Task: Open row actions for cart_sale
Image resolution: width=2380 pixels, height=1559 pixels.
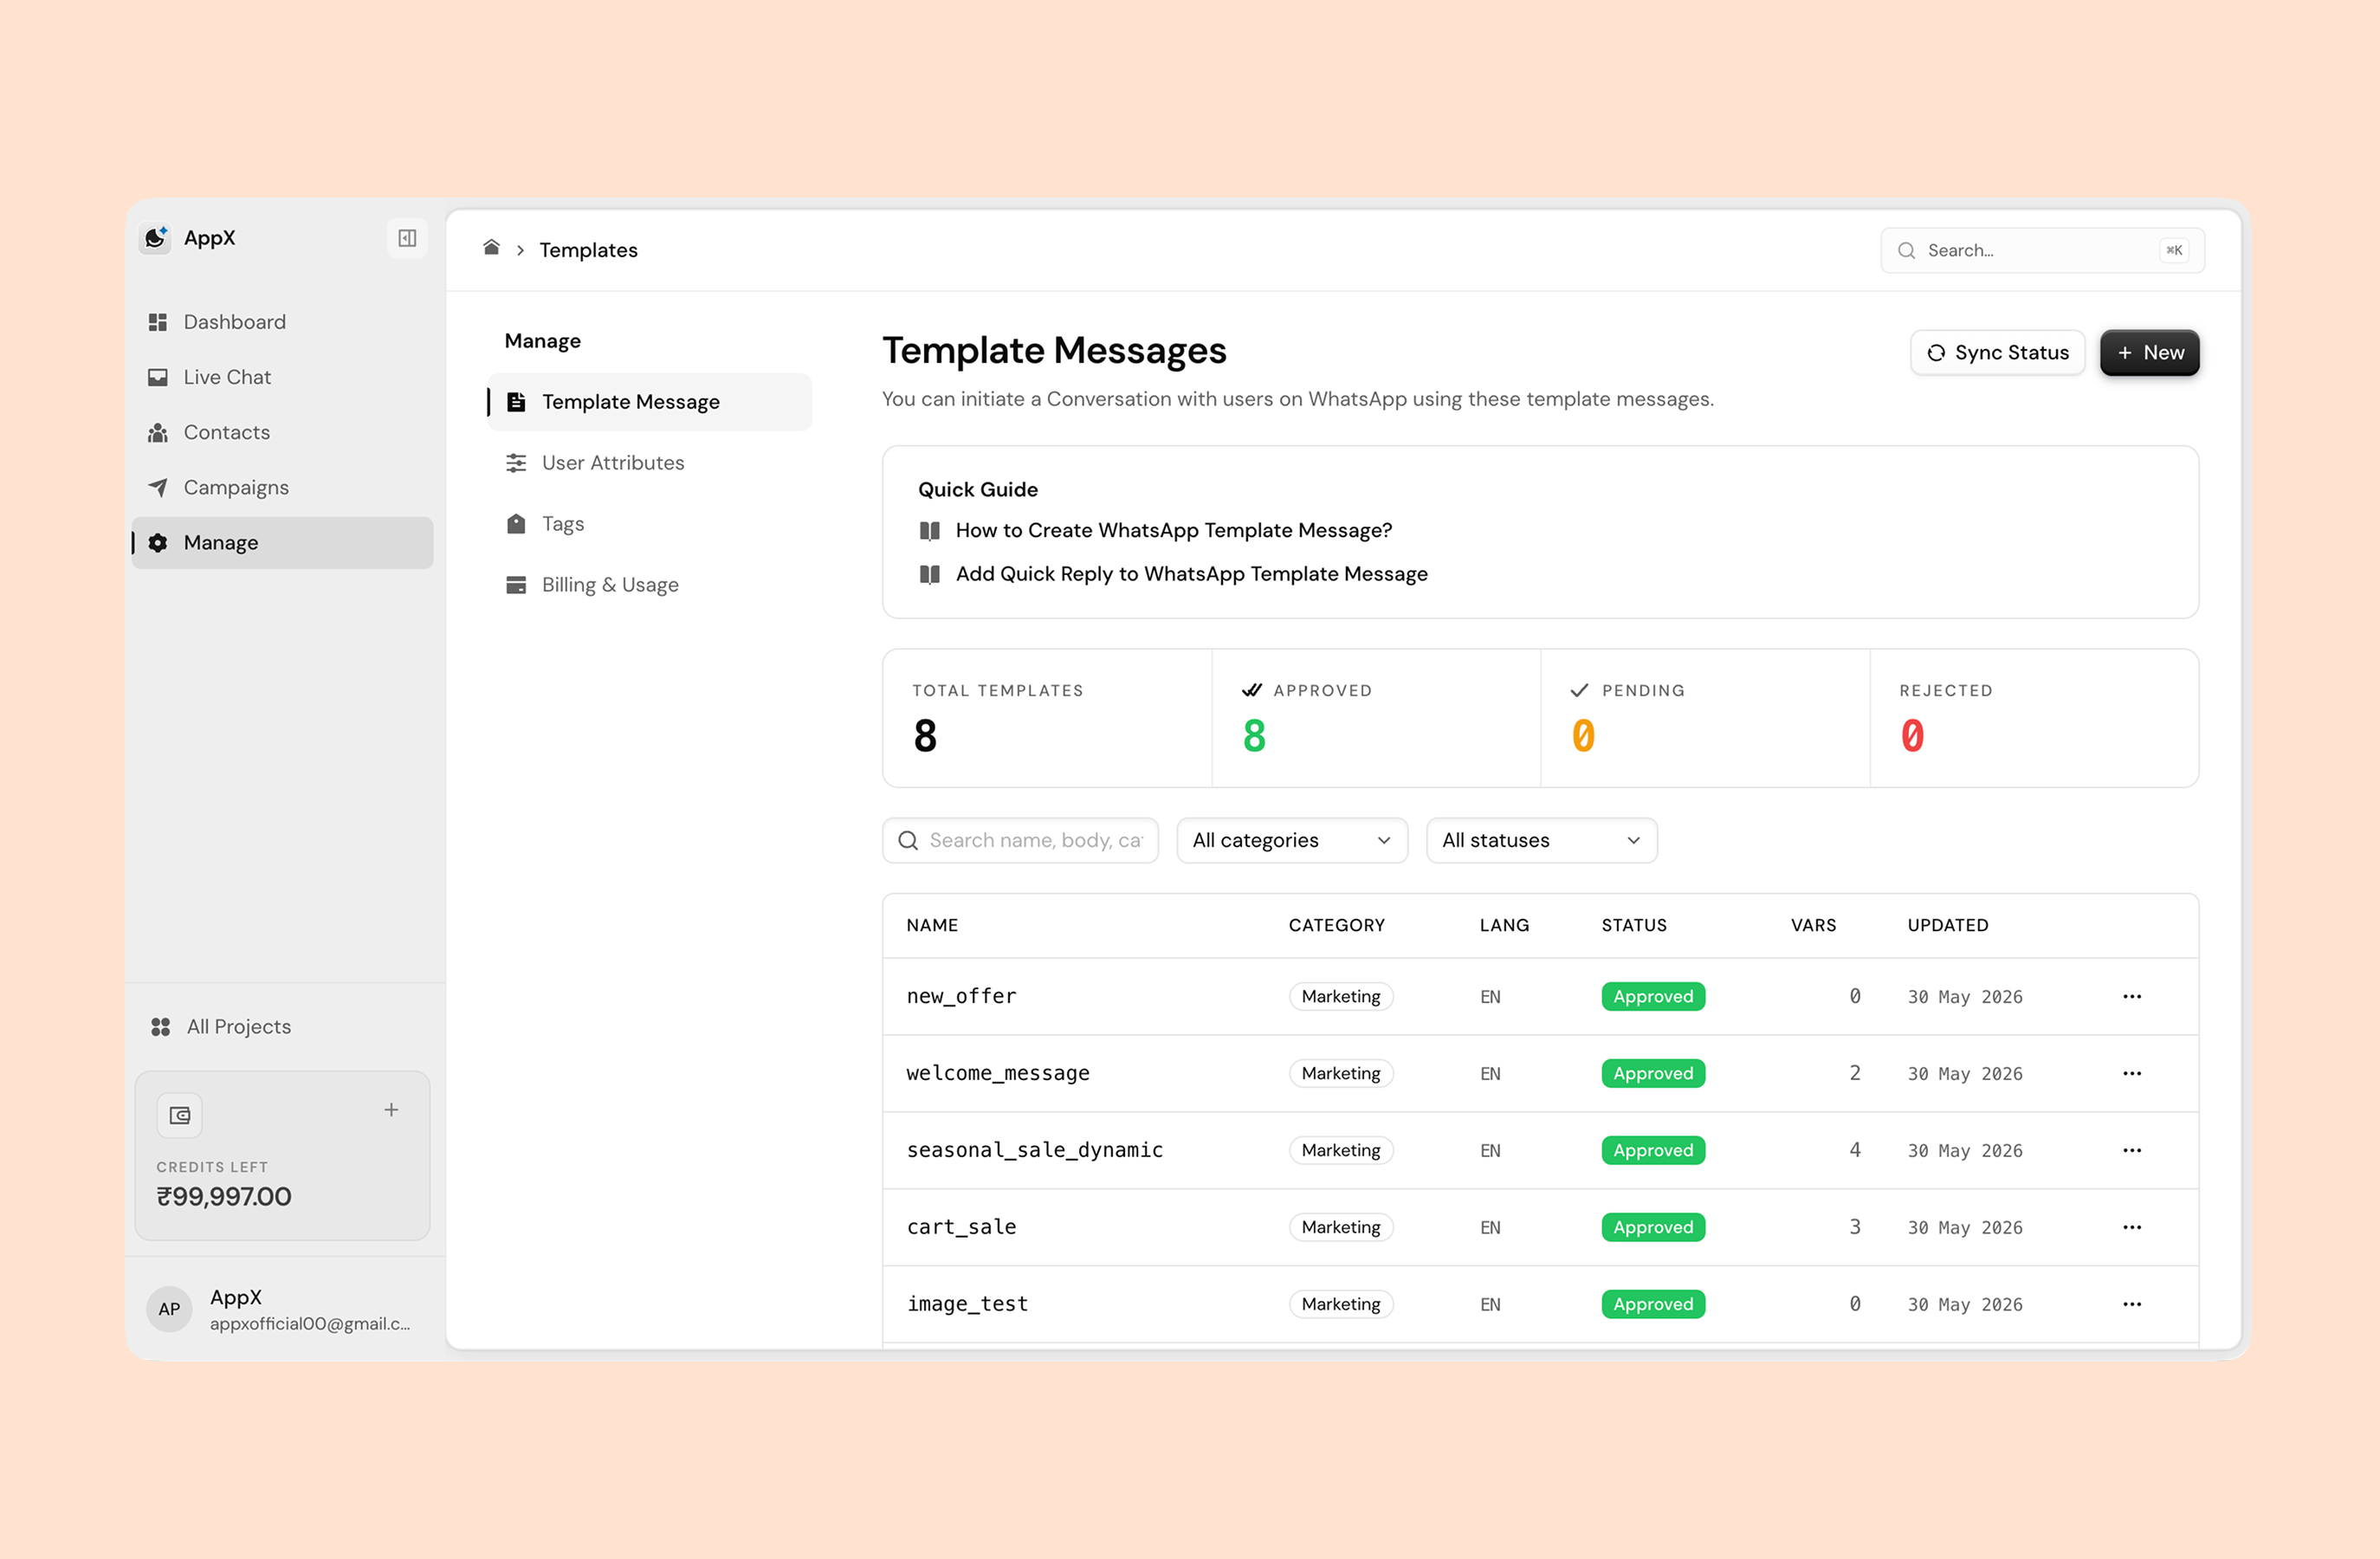Action: point(2132,1227)
